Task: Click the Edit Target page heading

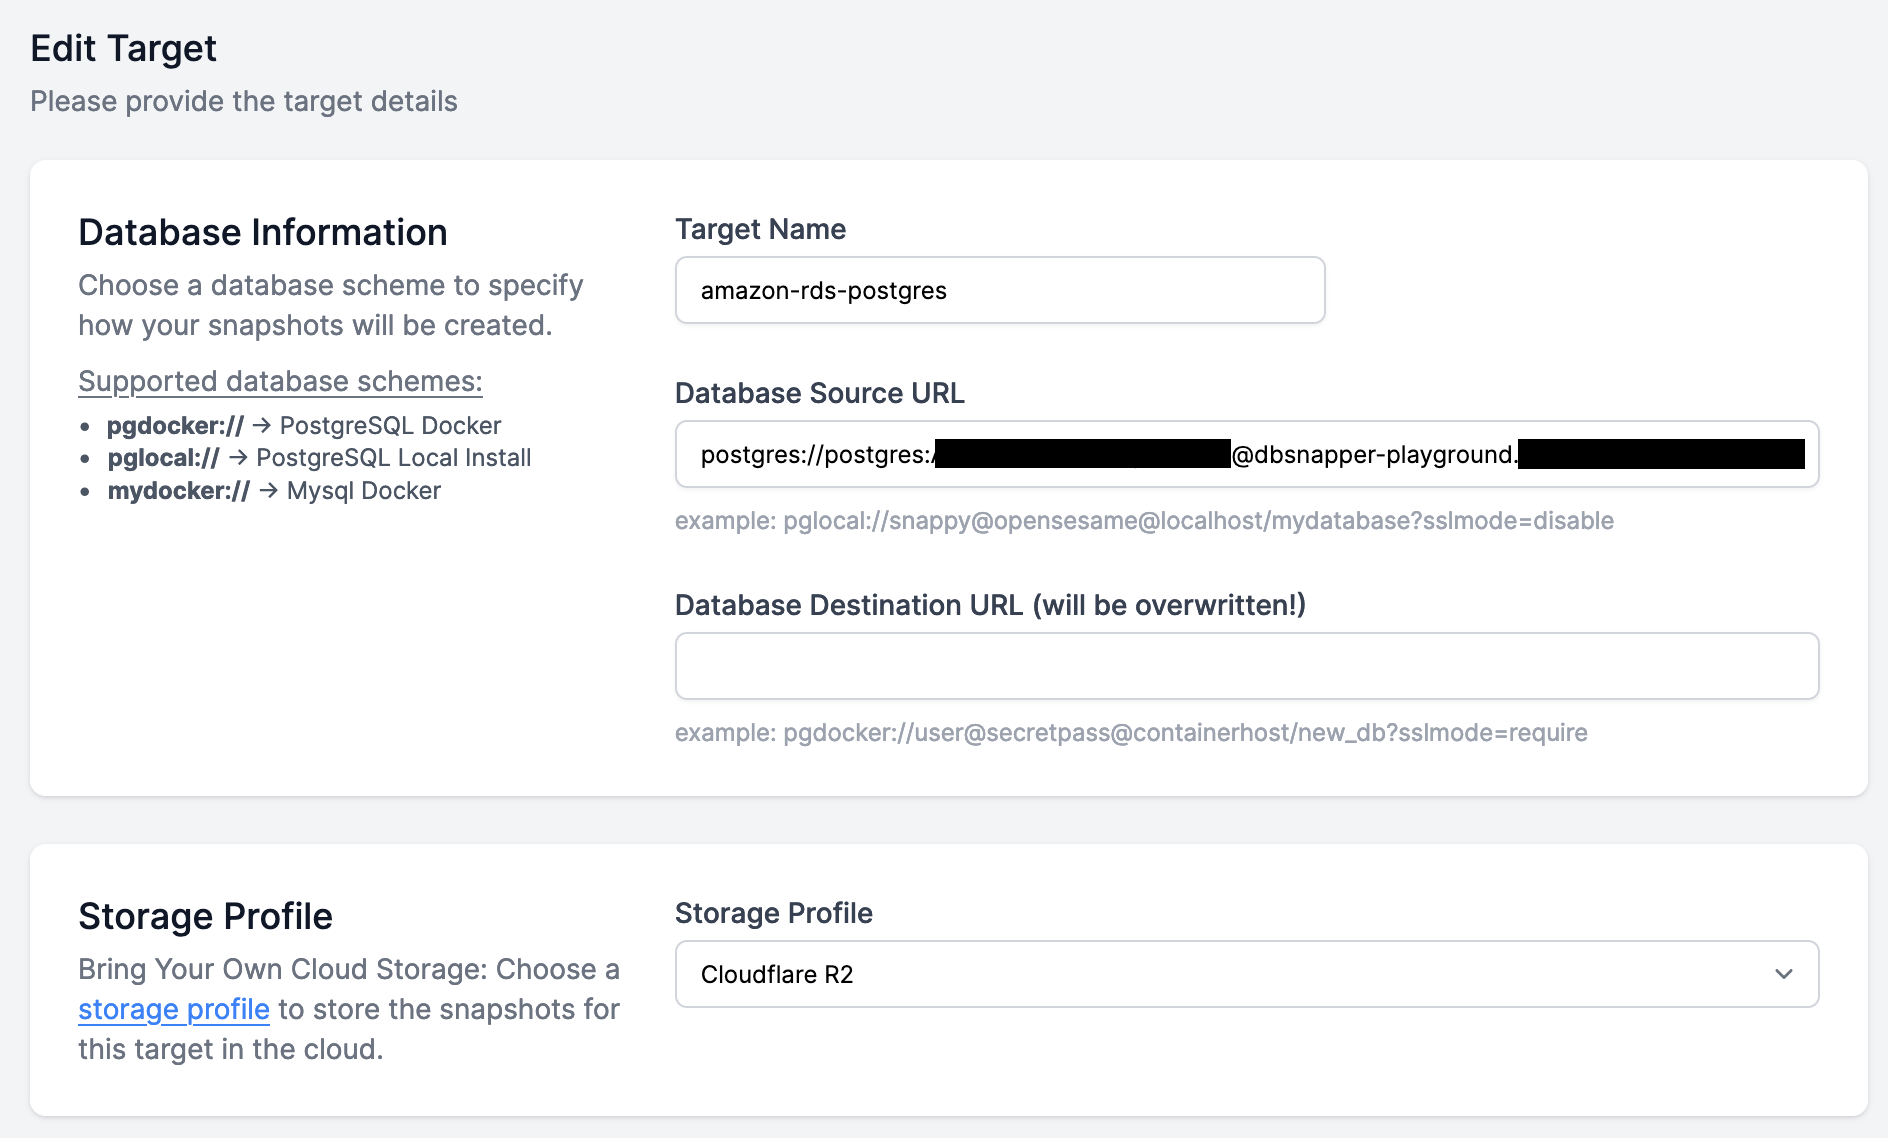Action: point(124,48)
